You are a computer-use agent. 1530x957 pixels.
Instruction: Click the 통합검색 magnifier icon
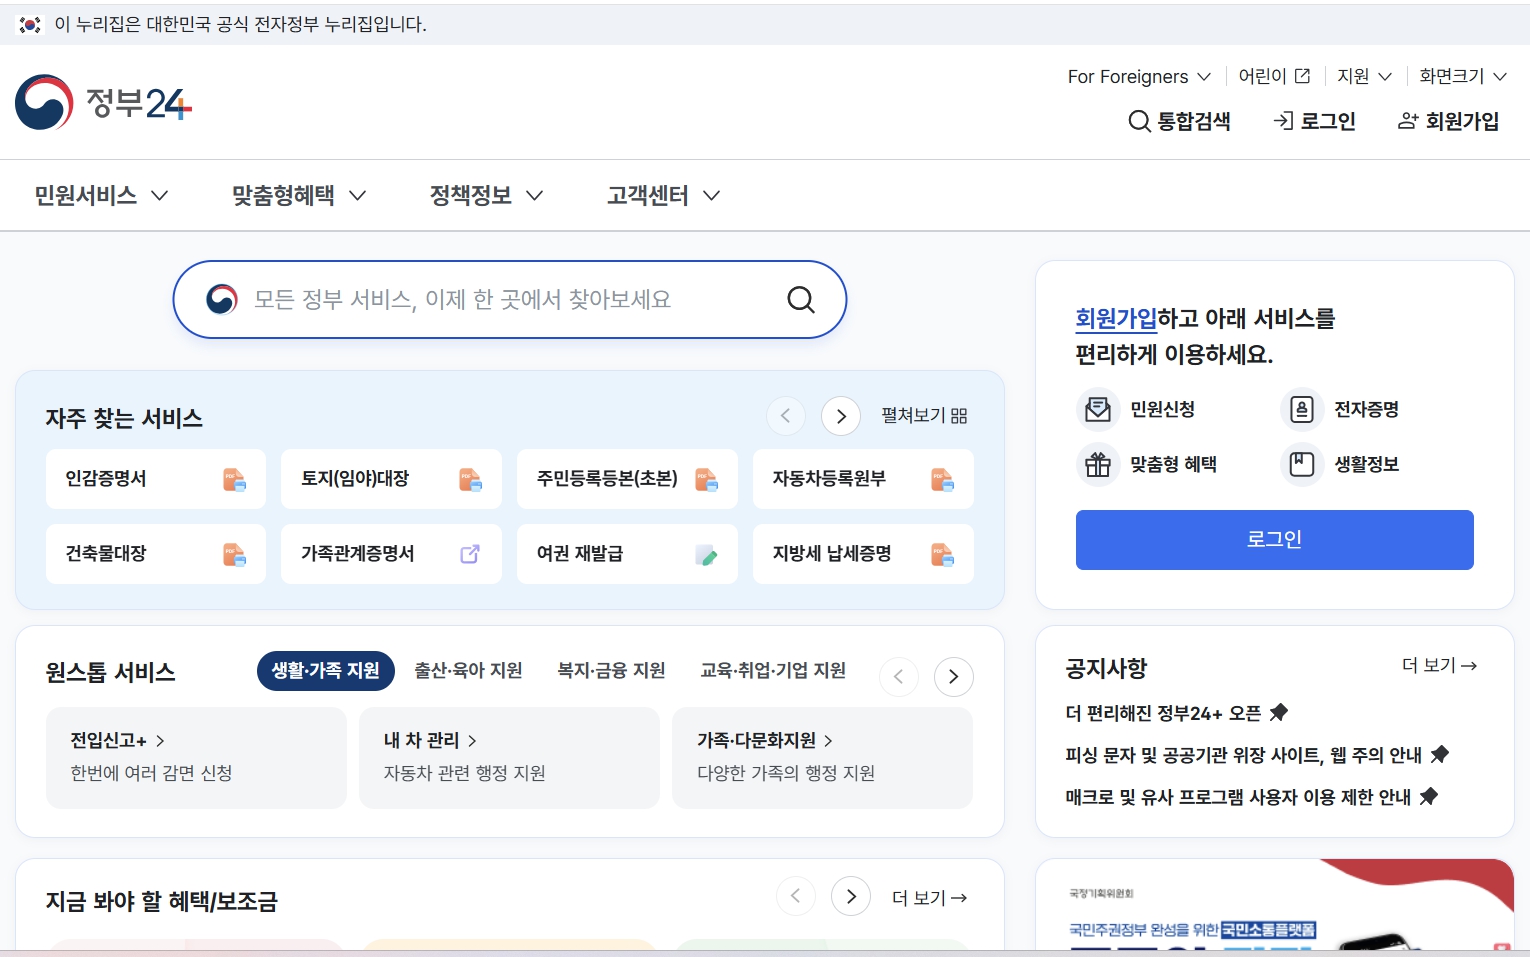coord(1139,121)
